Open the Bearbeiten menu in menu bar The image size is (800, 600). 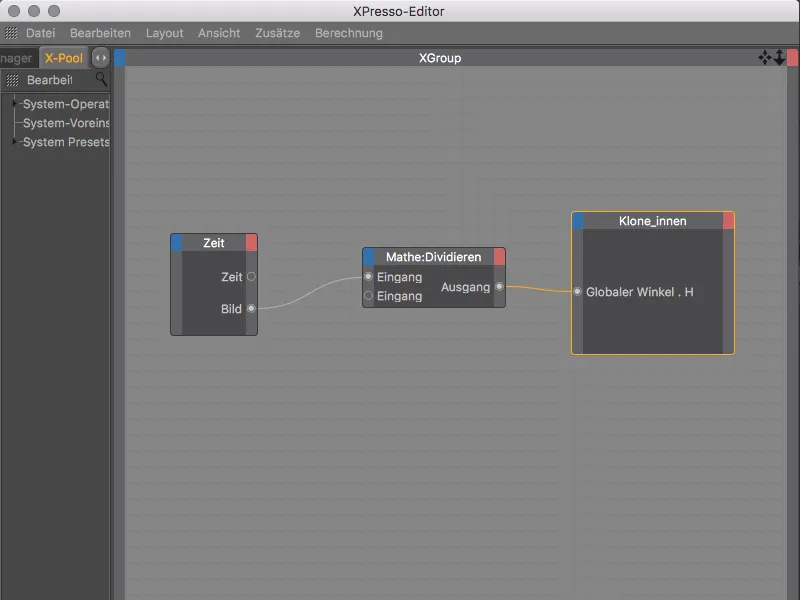coord(100,33)
